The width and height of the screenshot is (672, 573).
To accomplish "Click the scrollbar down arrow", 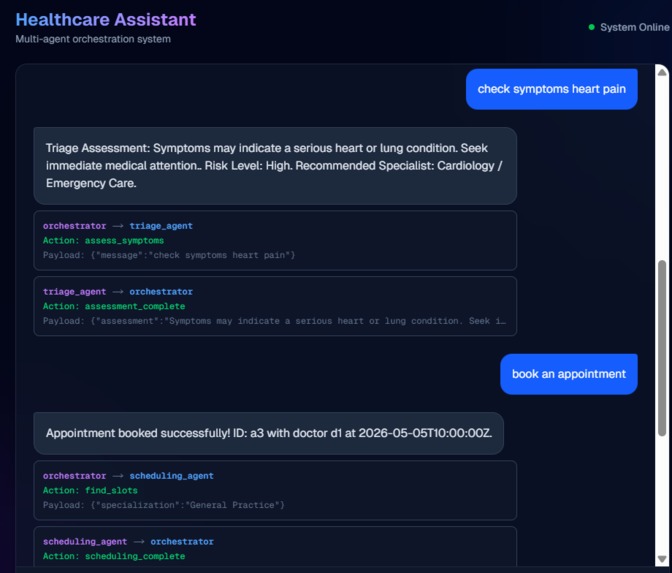I will [x=662, y=559].
